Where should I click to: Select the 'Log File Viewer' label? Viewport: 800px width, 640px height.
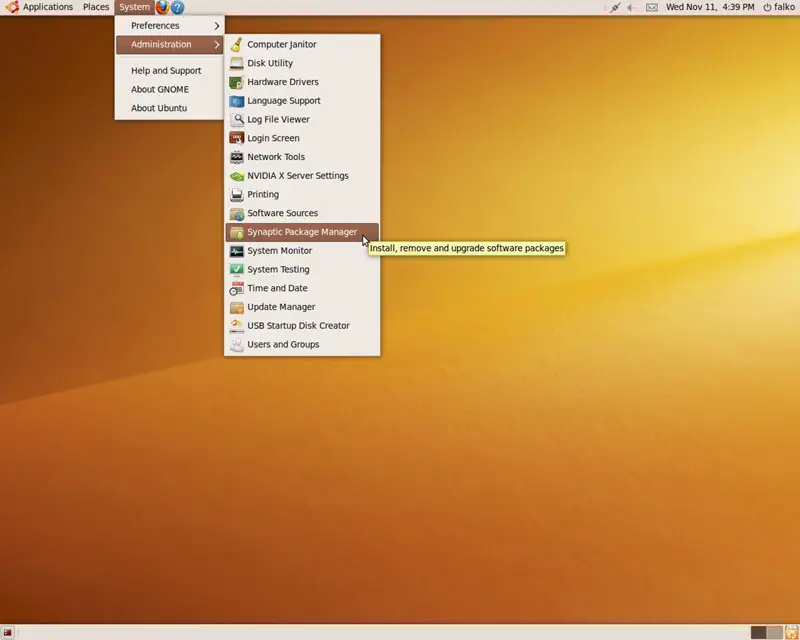[x=278, y=119]
